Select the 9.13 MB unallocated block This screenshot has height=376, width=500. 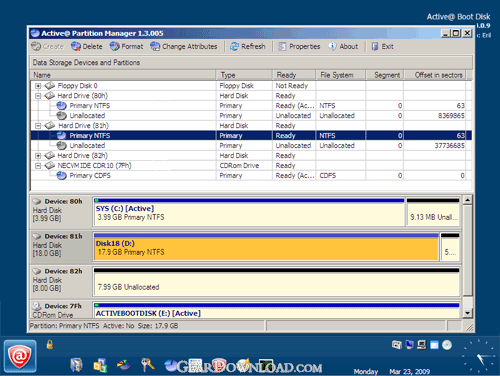433,212
